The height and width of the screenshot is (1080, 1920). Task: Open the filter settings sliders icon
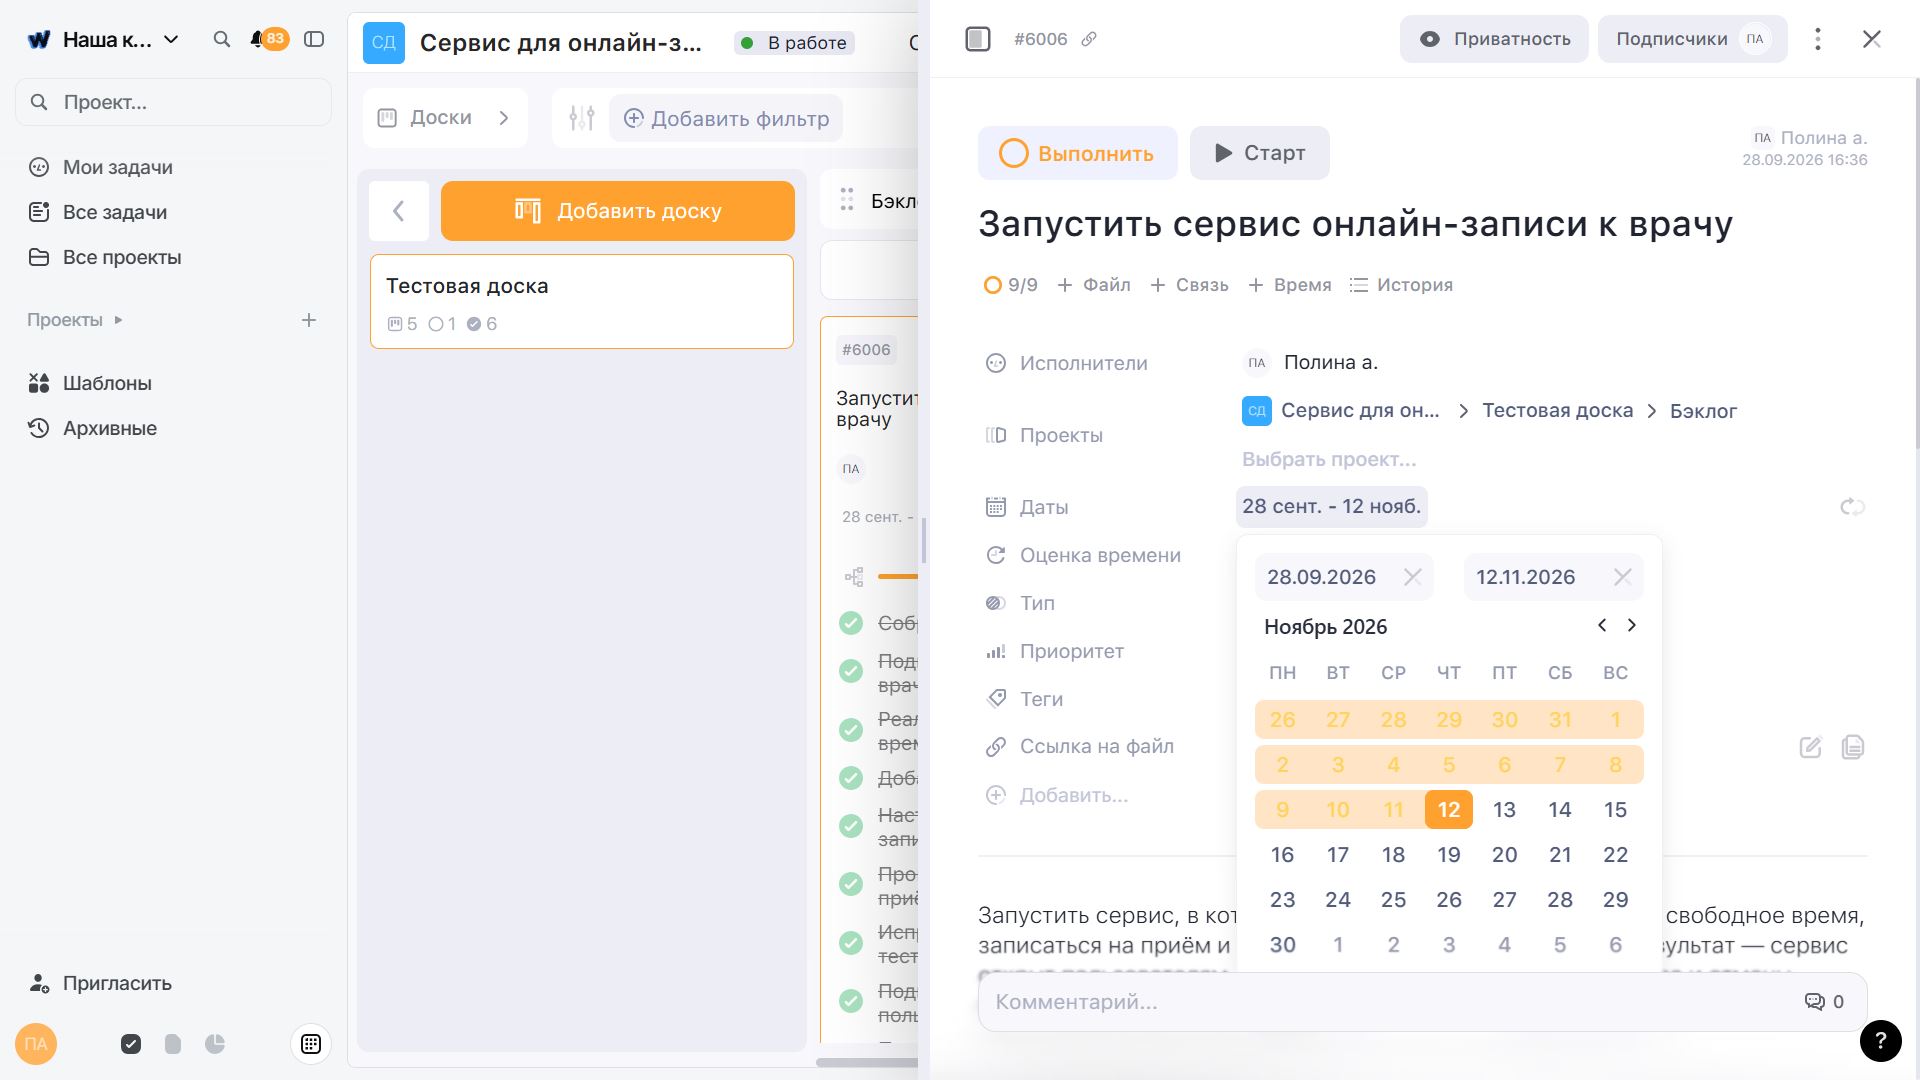coord(582,118)
